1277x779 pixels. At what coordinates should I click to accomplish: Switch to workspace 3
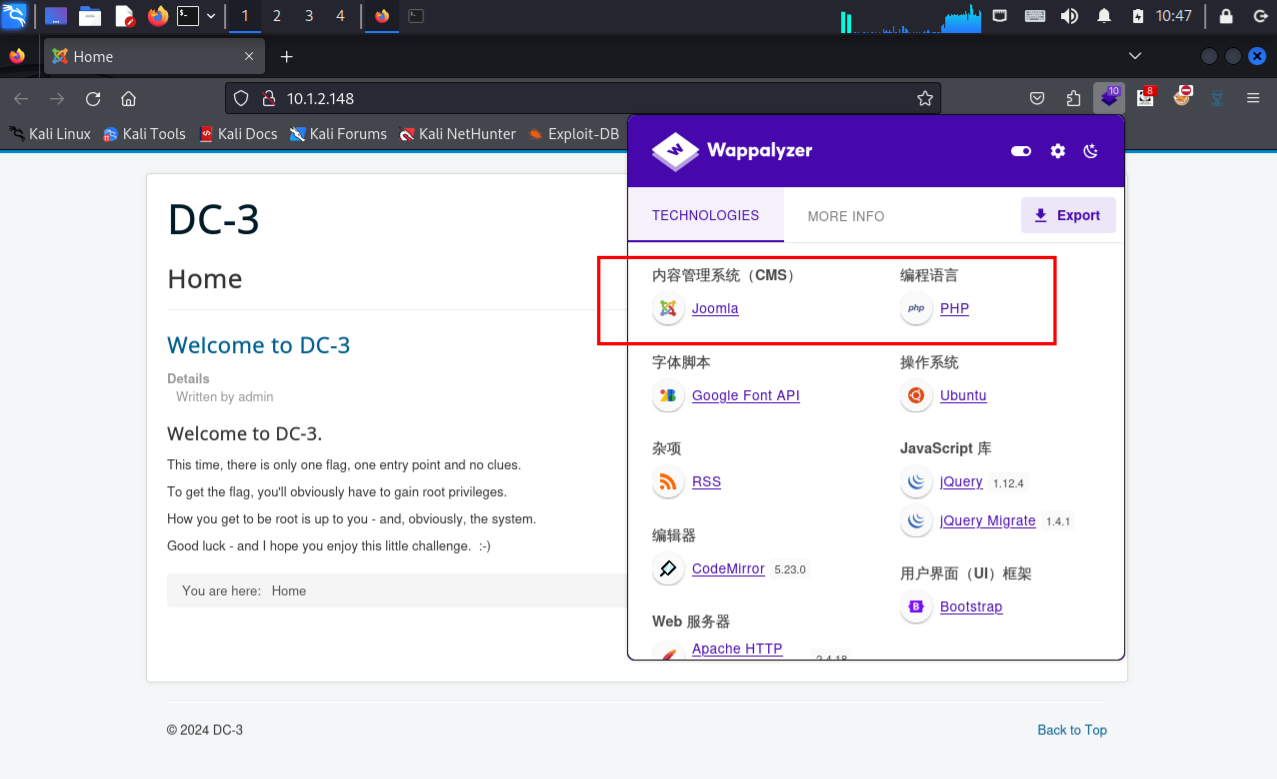tap(309, 16)
